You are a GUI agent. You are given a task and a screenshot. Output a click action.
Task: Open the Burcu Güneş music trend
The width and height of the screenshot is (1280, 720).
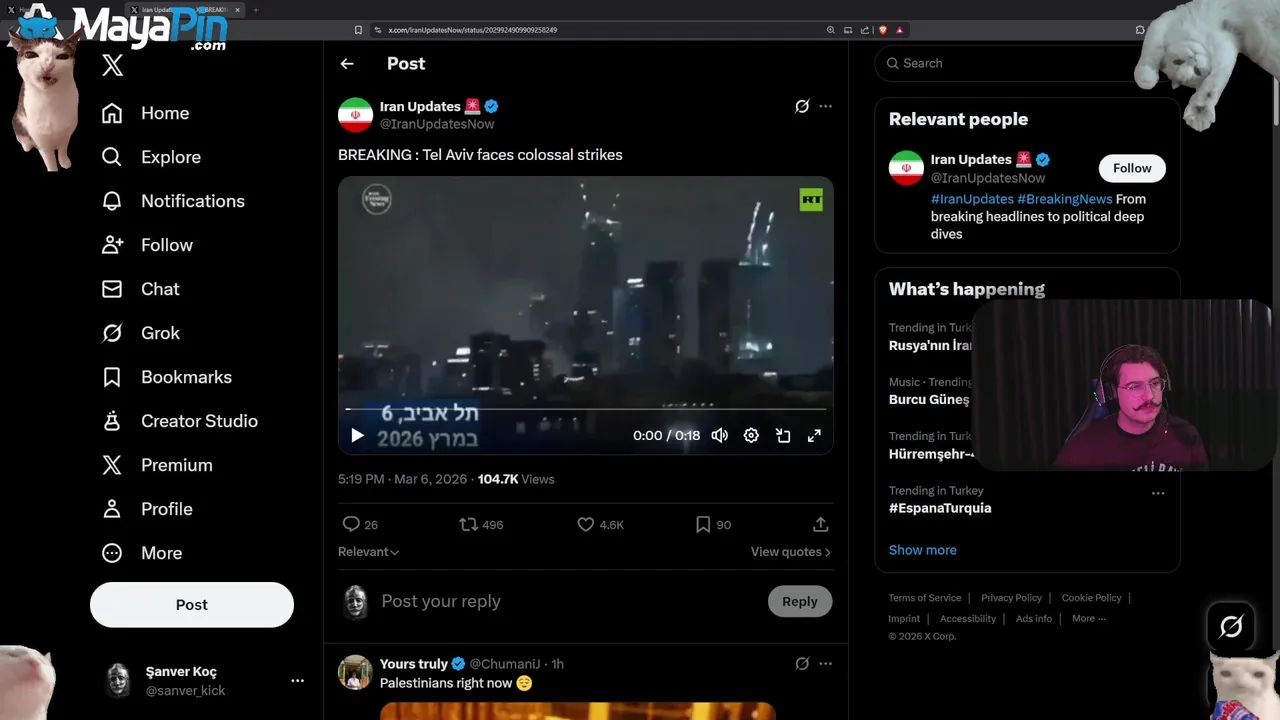[929, 400]
